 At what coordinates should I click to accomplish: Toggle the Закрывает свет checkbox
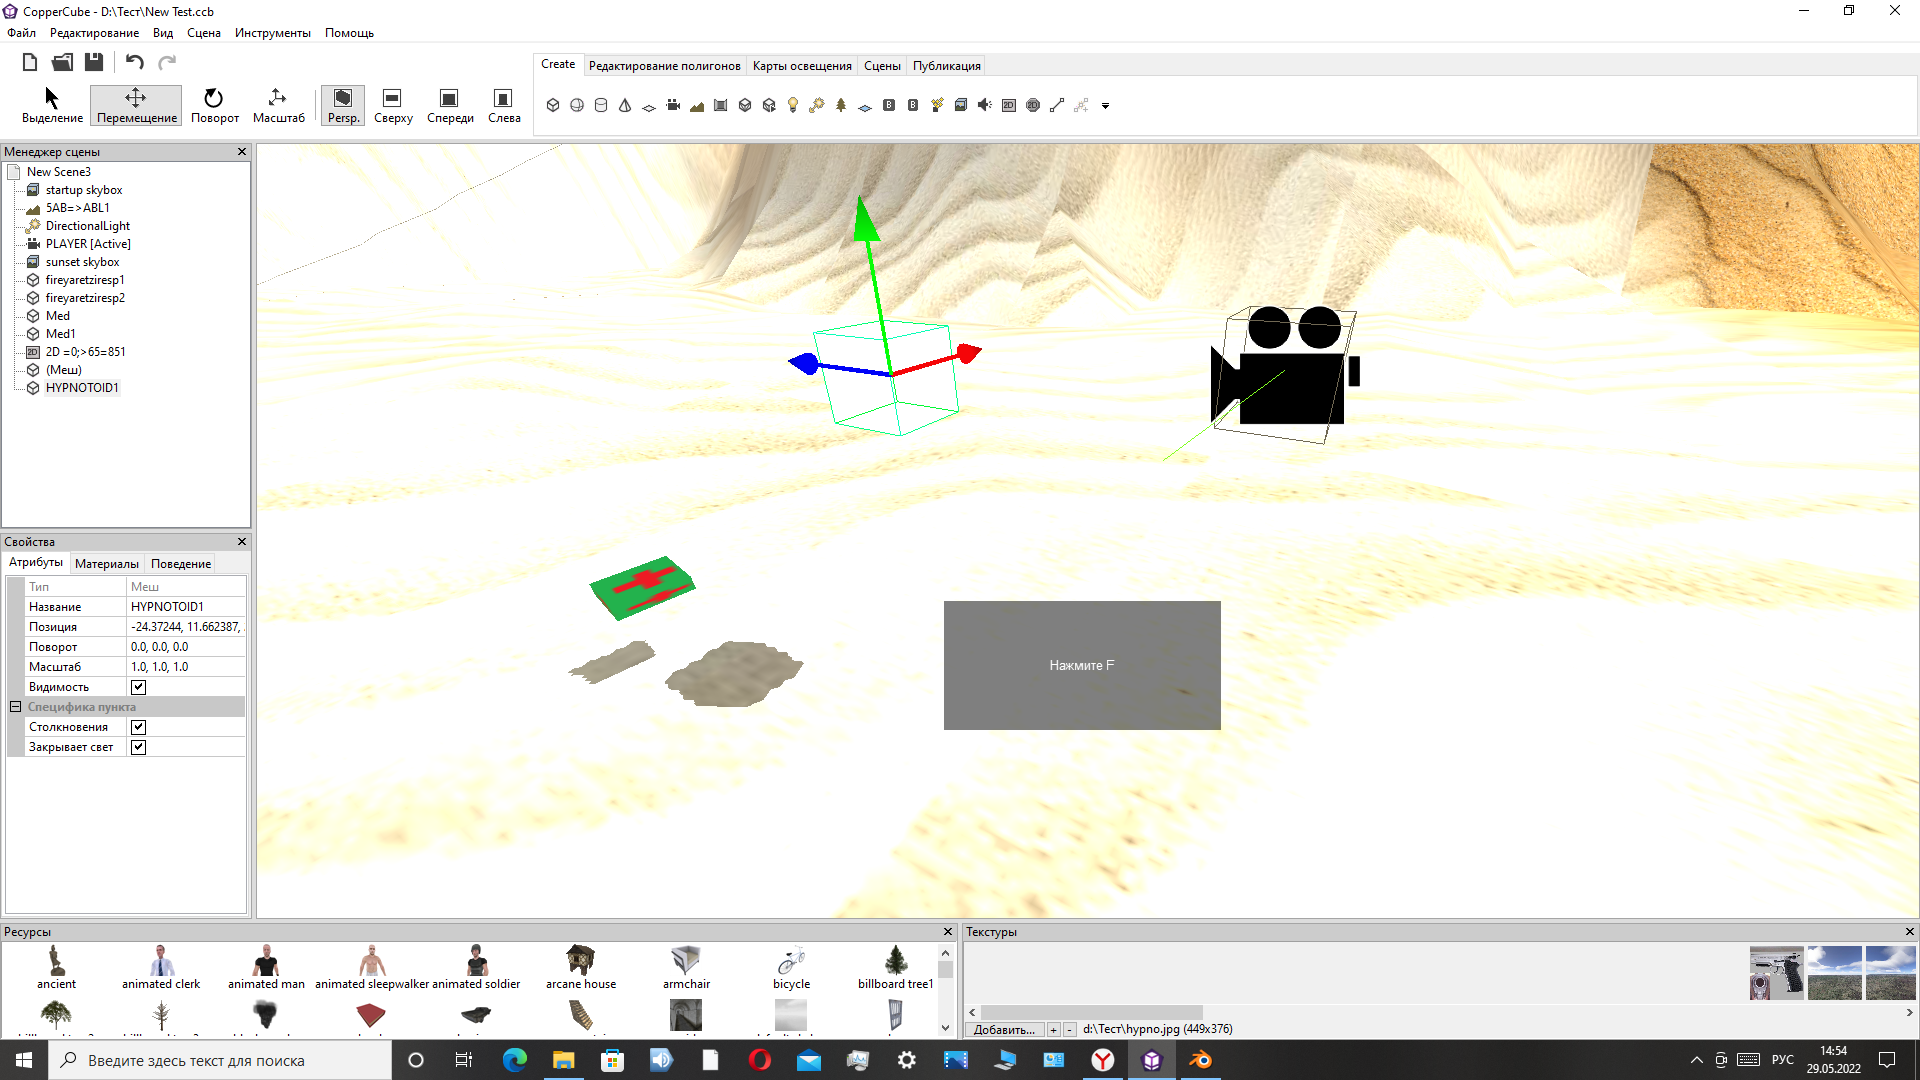(138, 747)
